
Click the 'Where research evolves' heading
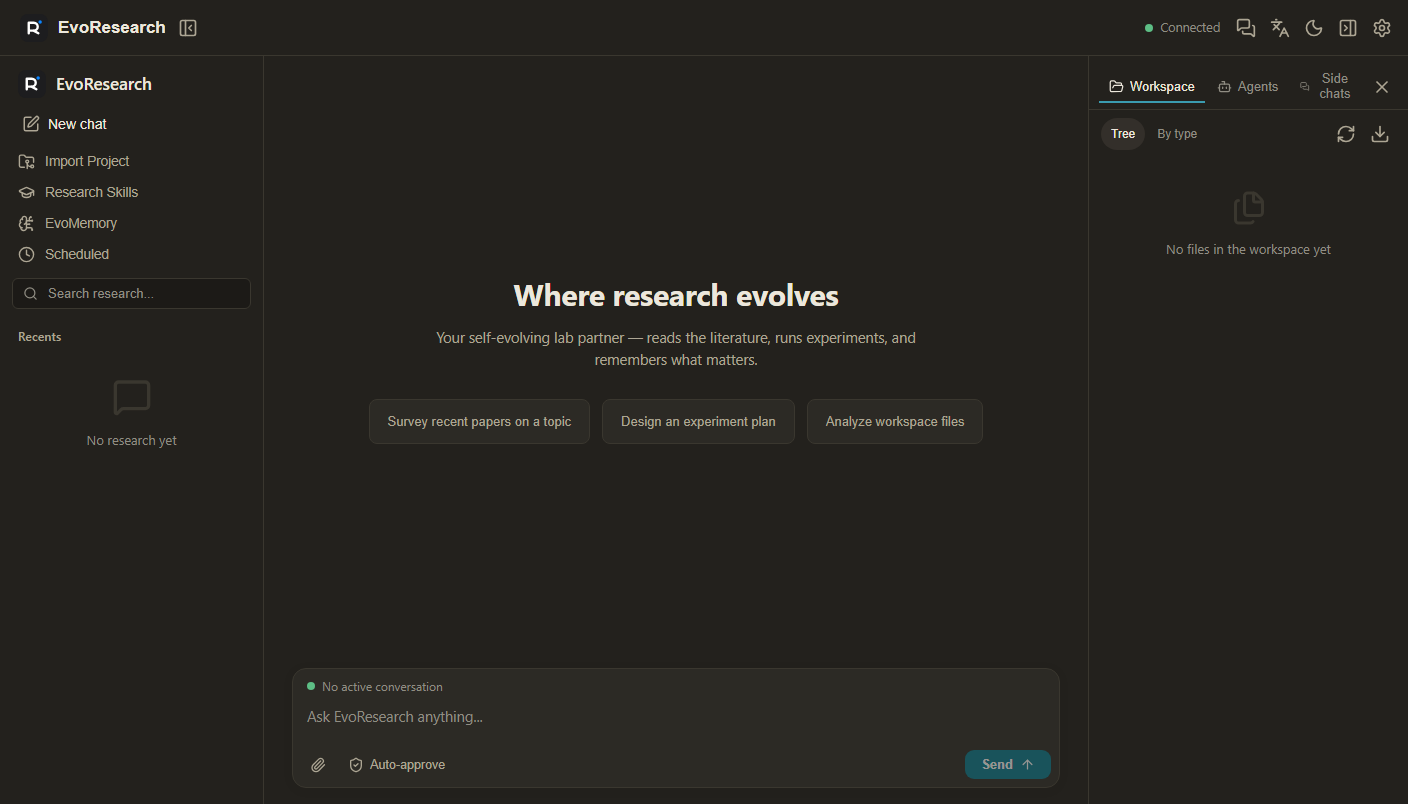point(676,296)
